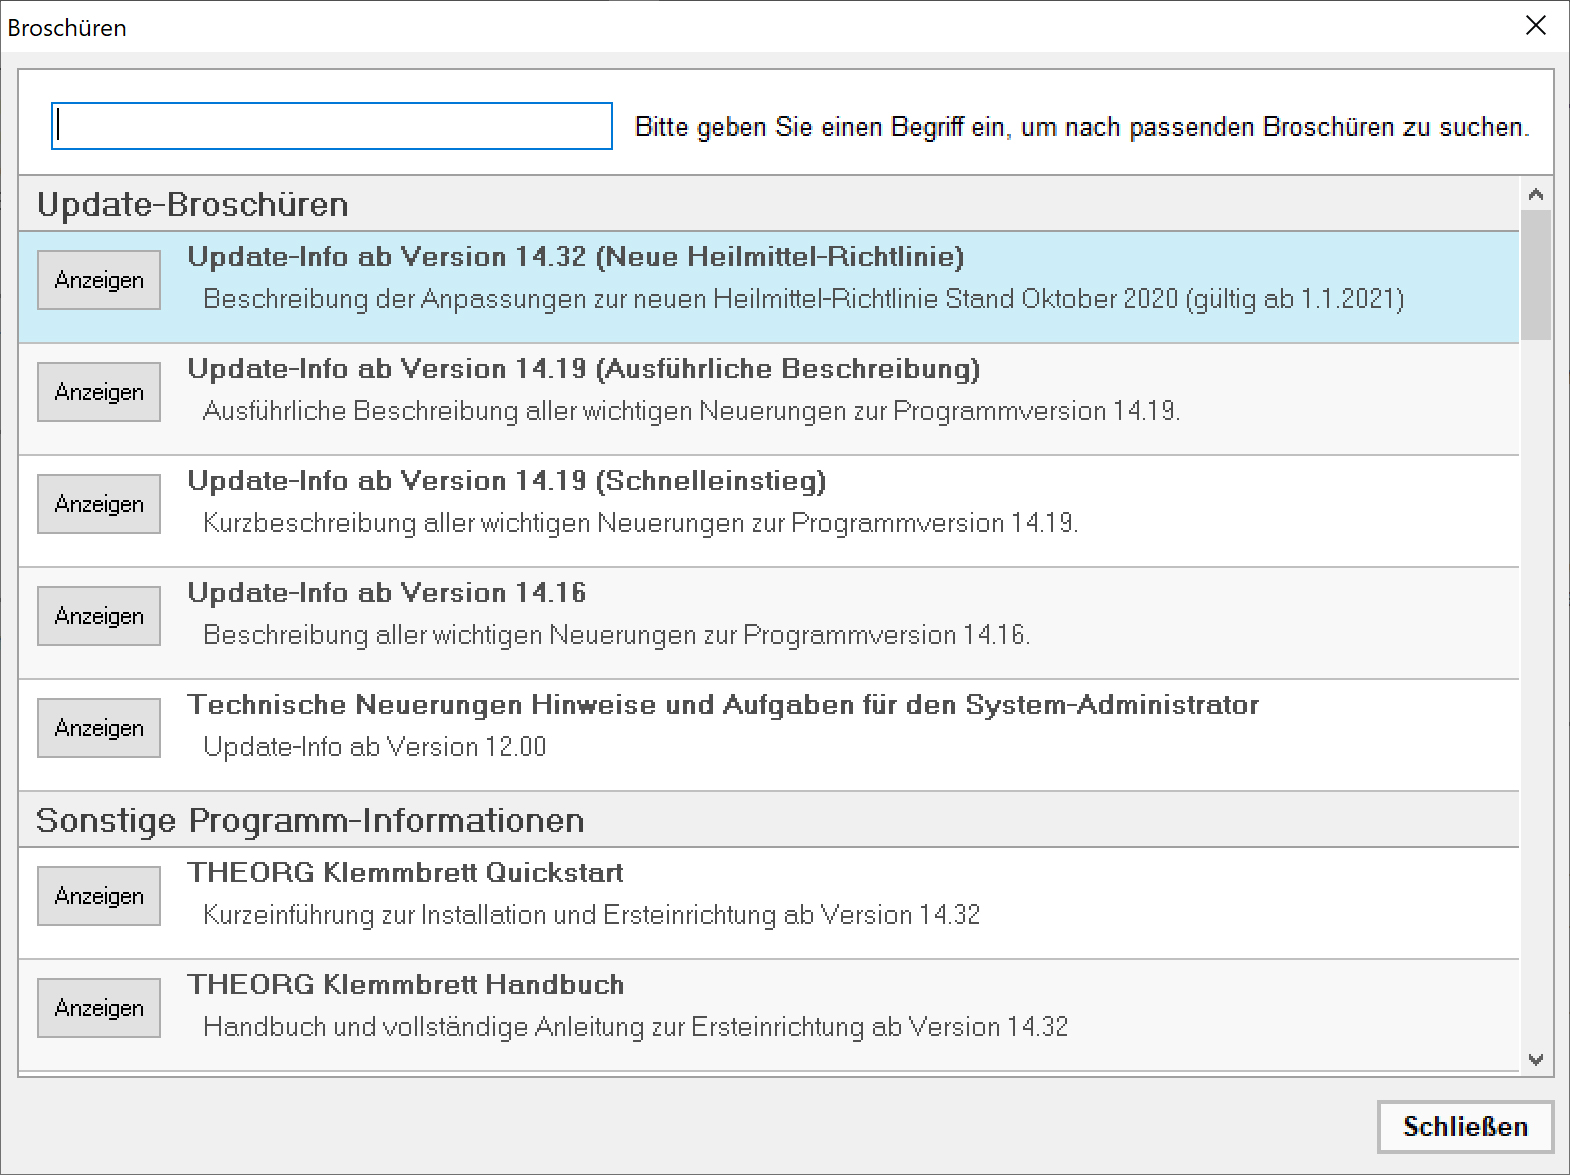Image resolution: width=1570 pixels, height=1175 pixels.
Task: Select the THEORG Klemmbrett Quickstart title
Action: click(405, 873)
